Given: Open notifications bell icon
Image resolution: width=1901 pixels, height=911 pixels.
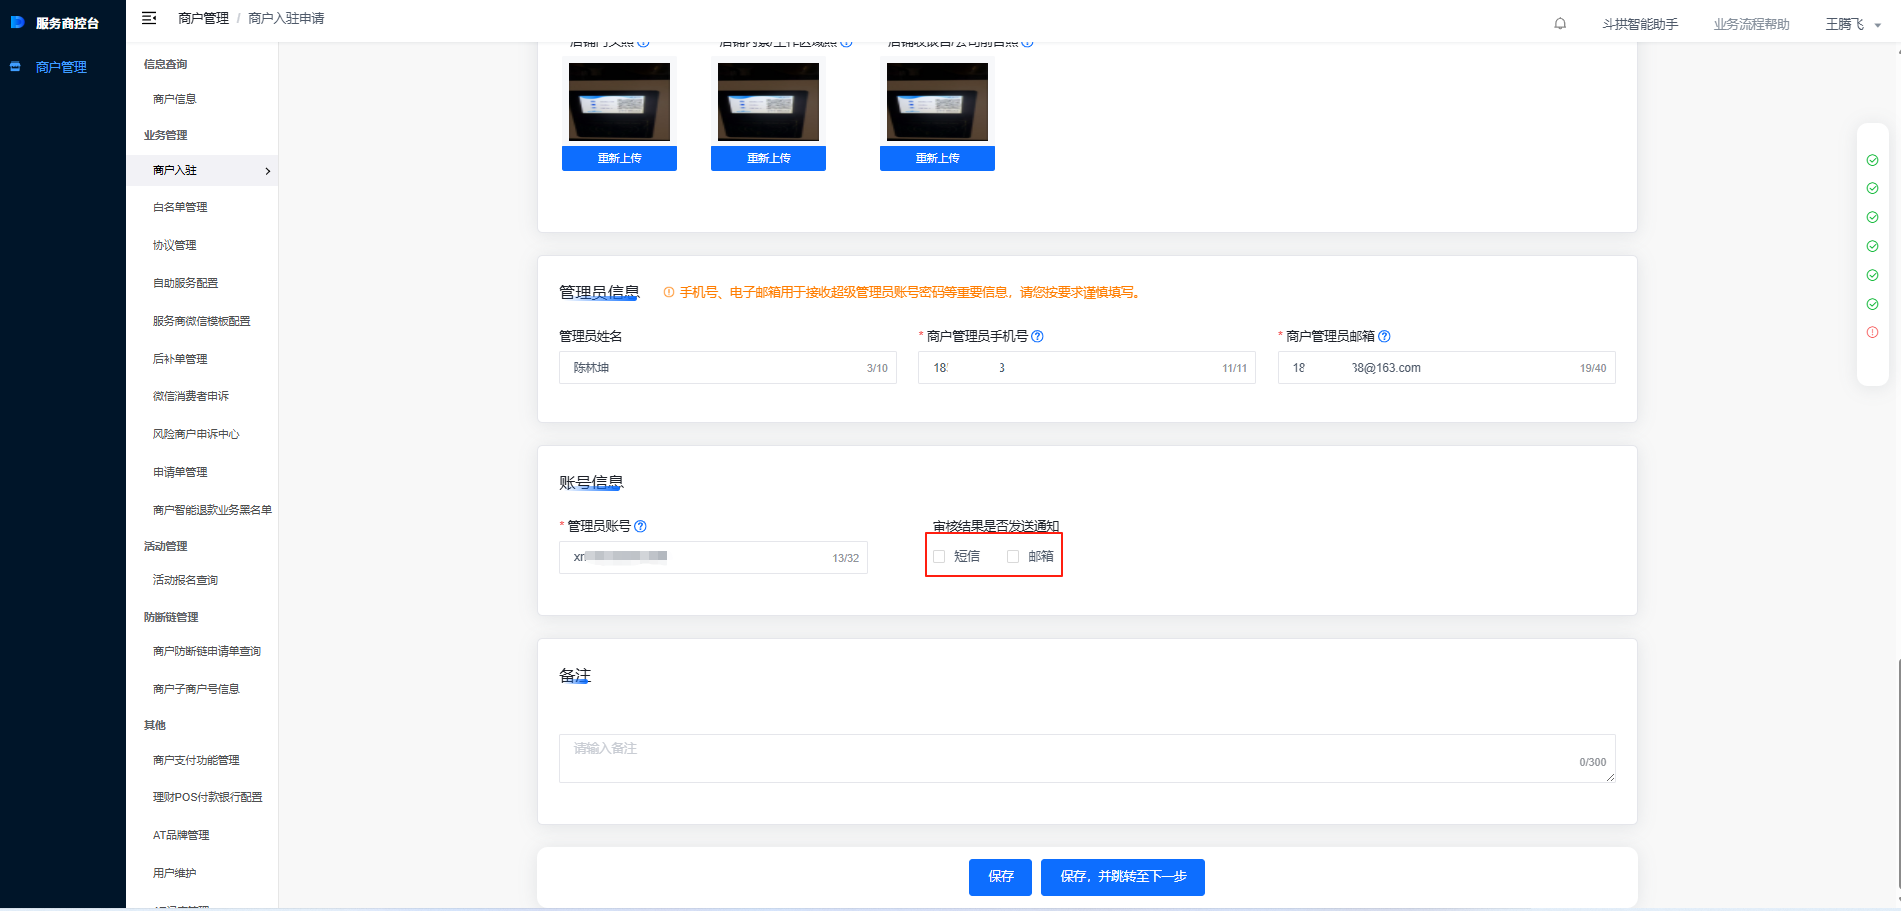Looking at the screenshot, I should 1560,24.
